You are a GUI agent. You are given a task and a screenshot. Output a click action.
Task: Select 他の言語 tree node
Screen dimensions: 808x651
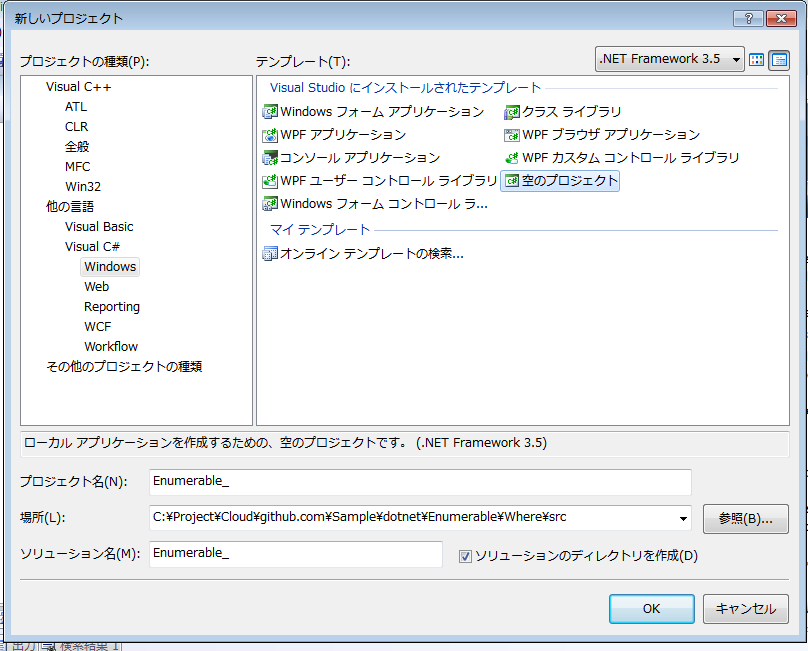[70, 207]
